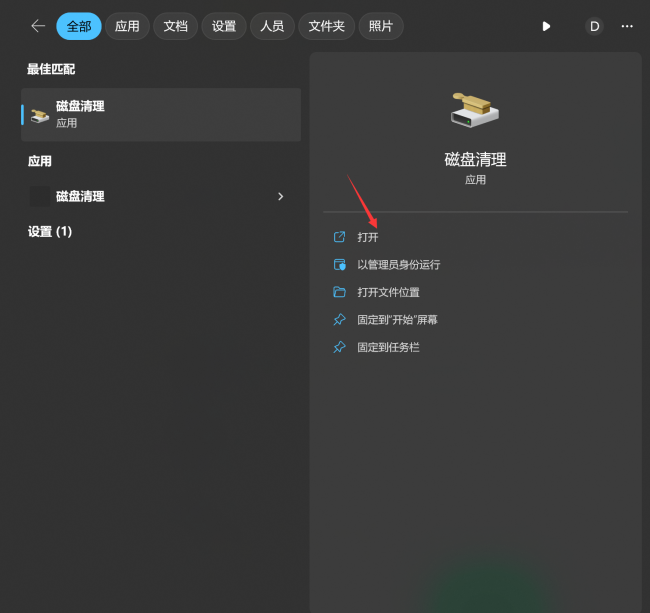The width and height of the screenshot is (650, 613).
Task: Click the large disk cleanup icon in preview
Action: pyautogui.click(x=475, y=110)
